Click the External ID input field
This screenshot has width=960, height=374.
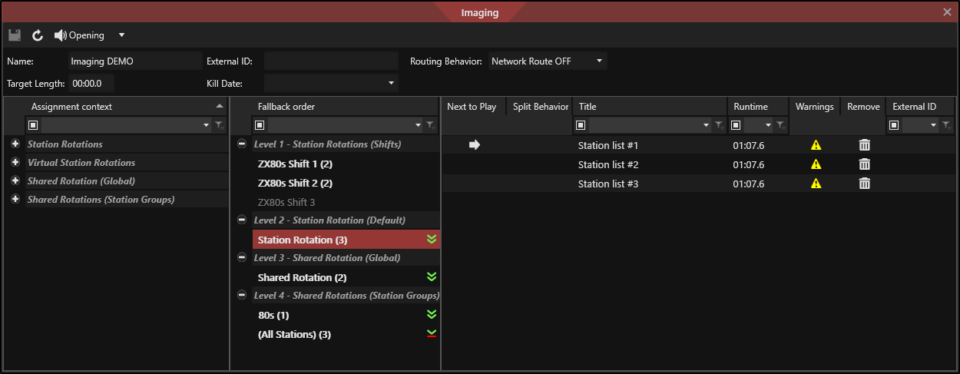(x=331, y=61)
